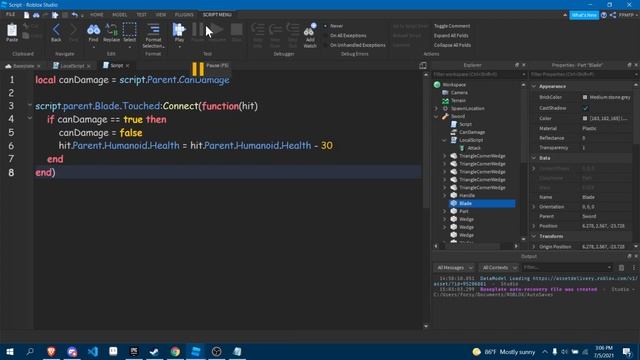
Task: Collapse the Data properties section
Action: coord(534,158)
